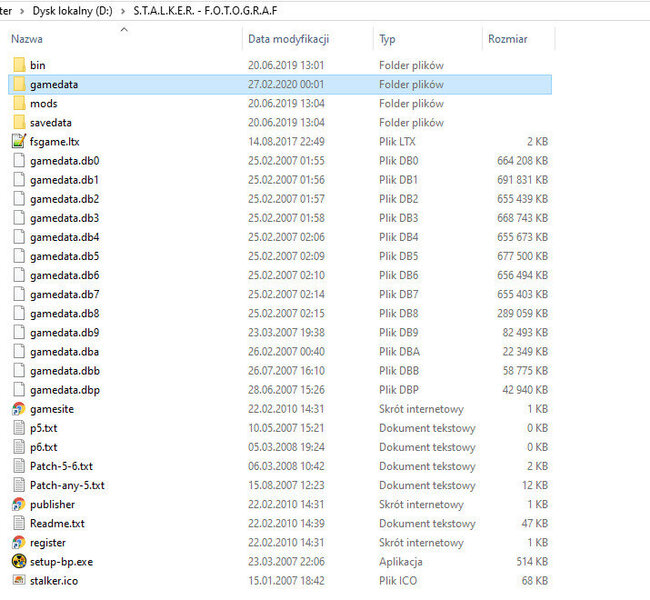Expand the chevron before Dysk lokalny (D:)
650x600 pixels.
(22, 11)
